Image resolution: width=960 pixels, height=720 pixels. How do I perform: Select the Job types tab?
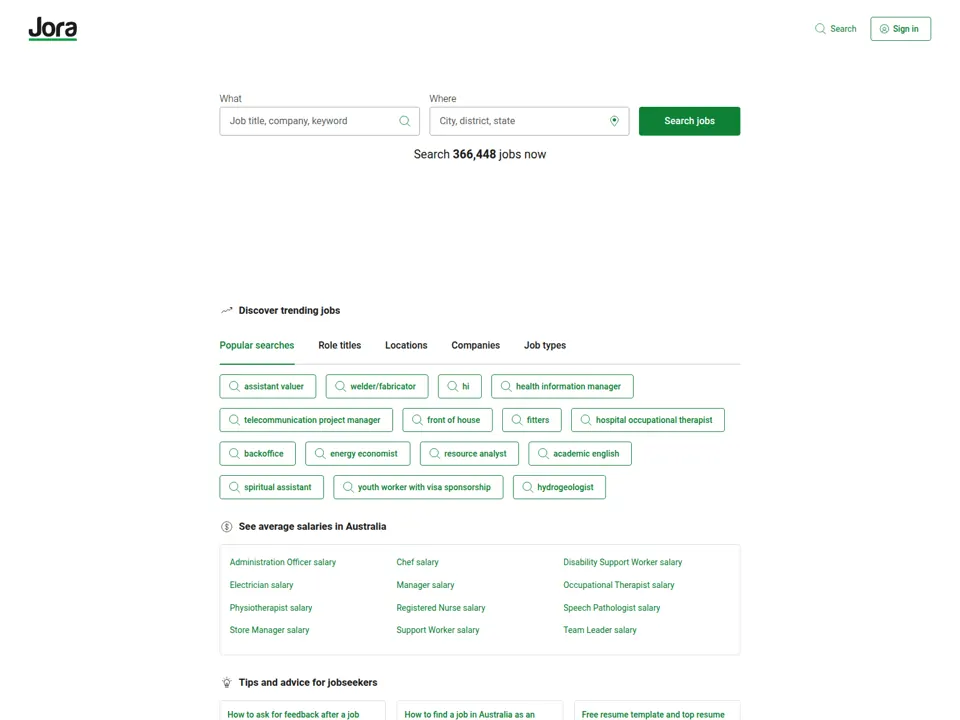coord(545,345)
